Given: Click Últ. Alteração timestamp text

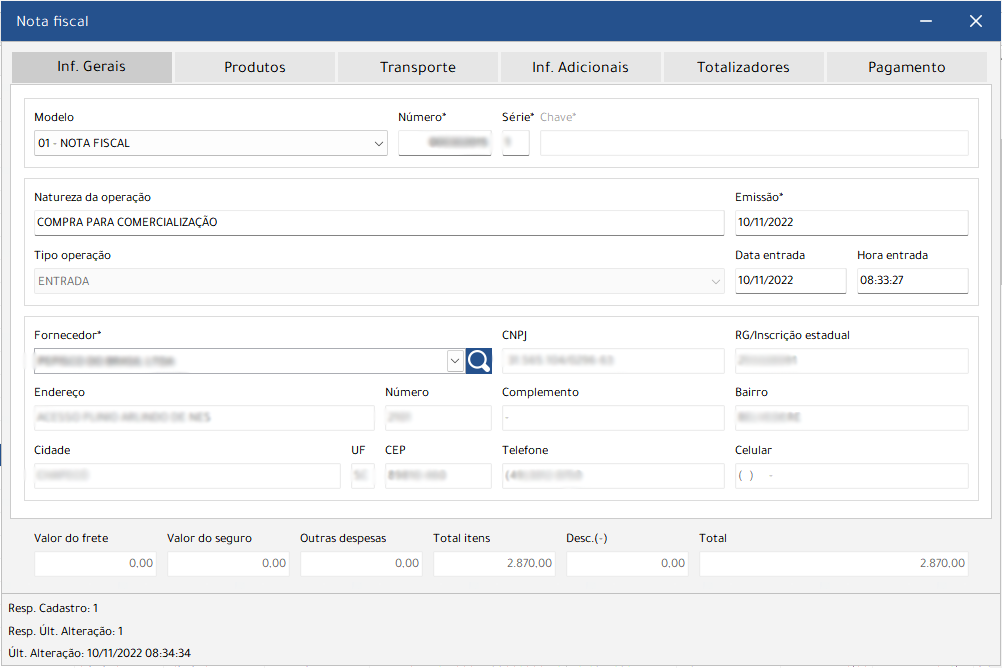Looking at the screenshot, I should click(x=100, y=653).
